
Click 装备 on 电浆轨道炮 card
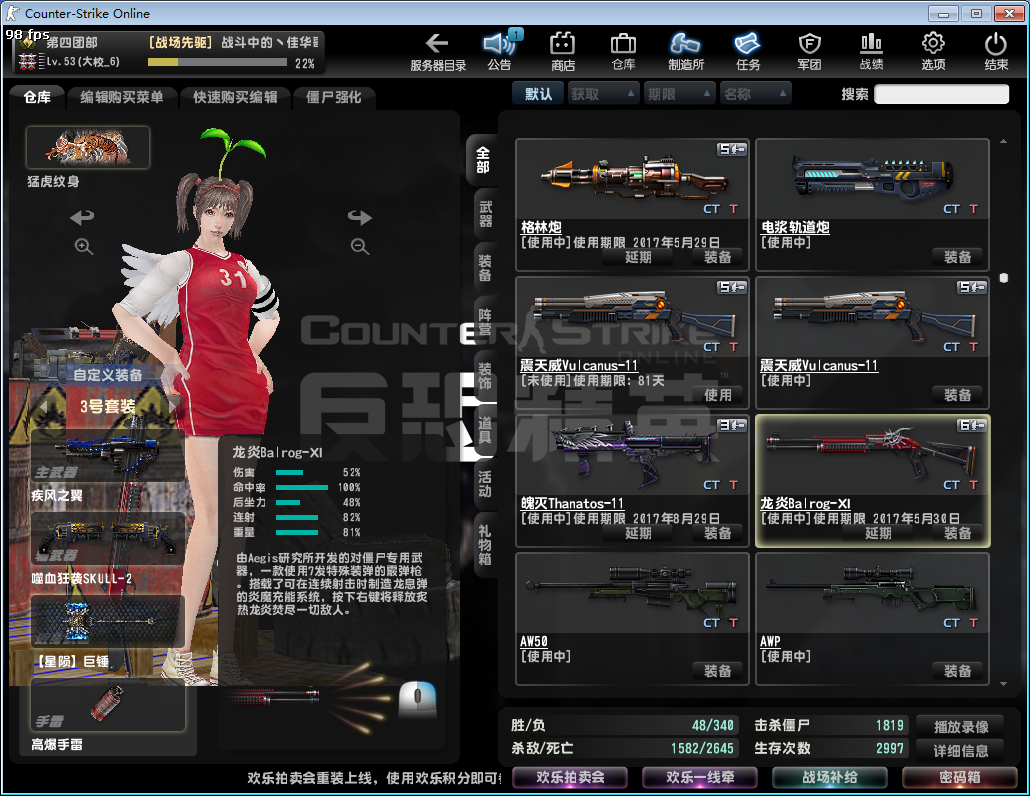pyautogui.click(x=957, y=257)
